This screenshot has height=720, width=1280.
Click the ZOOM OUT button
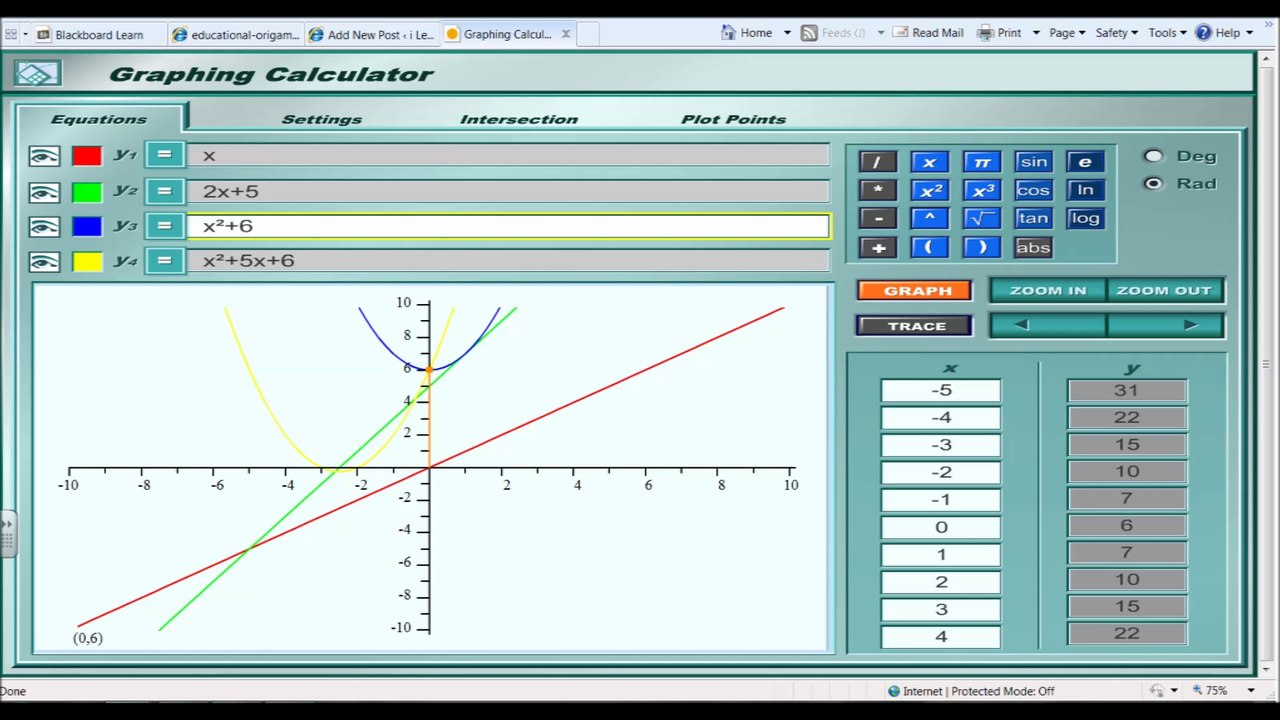point(1164,291)
